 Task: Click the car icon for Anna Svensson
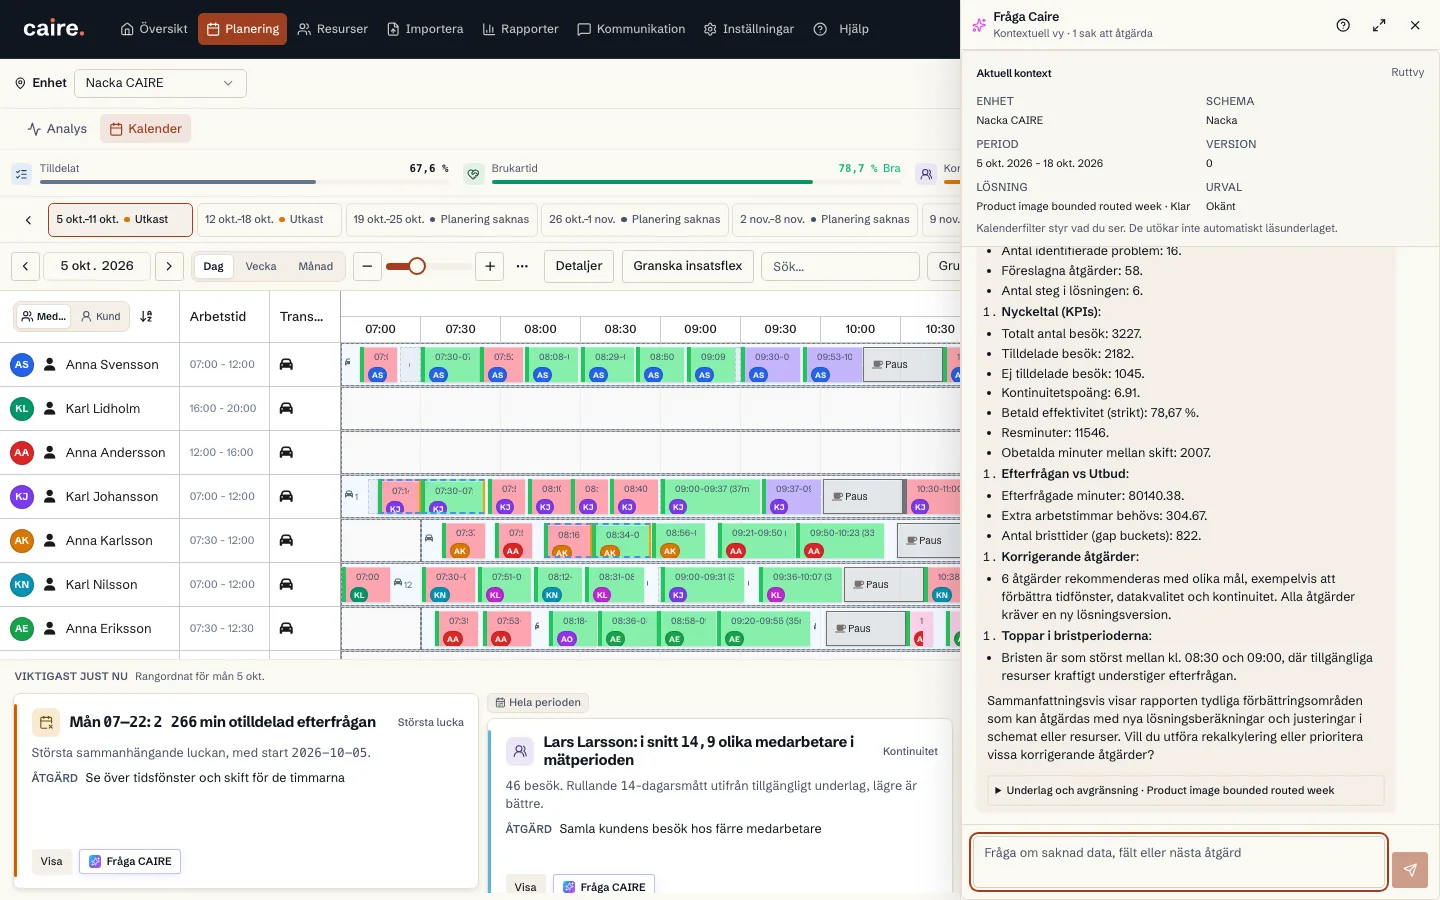click(286, 365)
